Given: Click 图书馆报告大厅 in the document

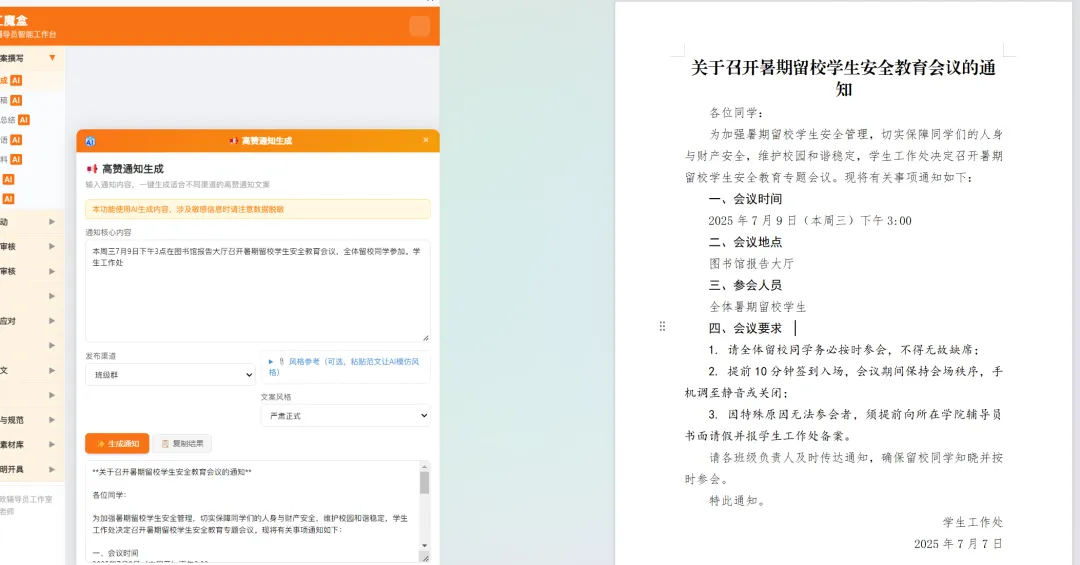Looking at the screenshot, I should tap(751, 263).
